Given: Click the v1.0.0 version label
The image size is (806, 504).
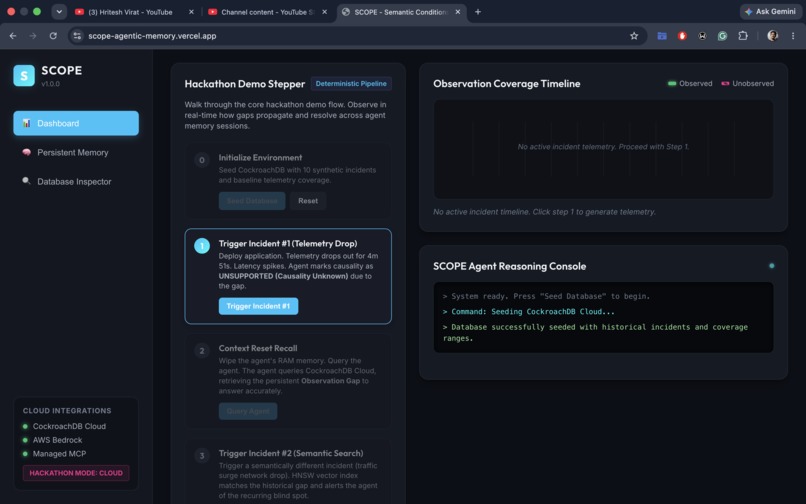Looking at the screenshot, I should click(x=50, y=84).
